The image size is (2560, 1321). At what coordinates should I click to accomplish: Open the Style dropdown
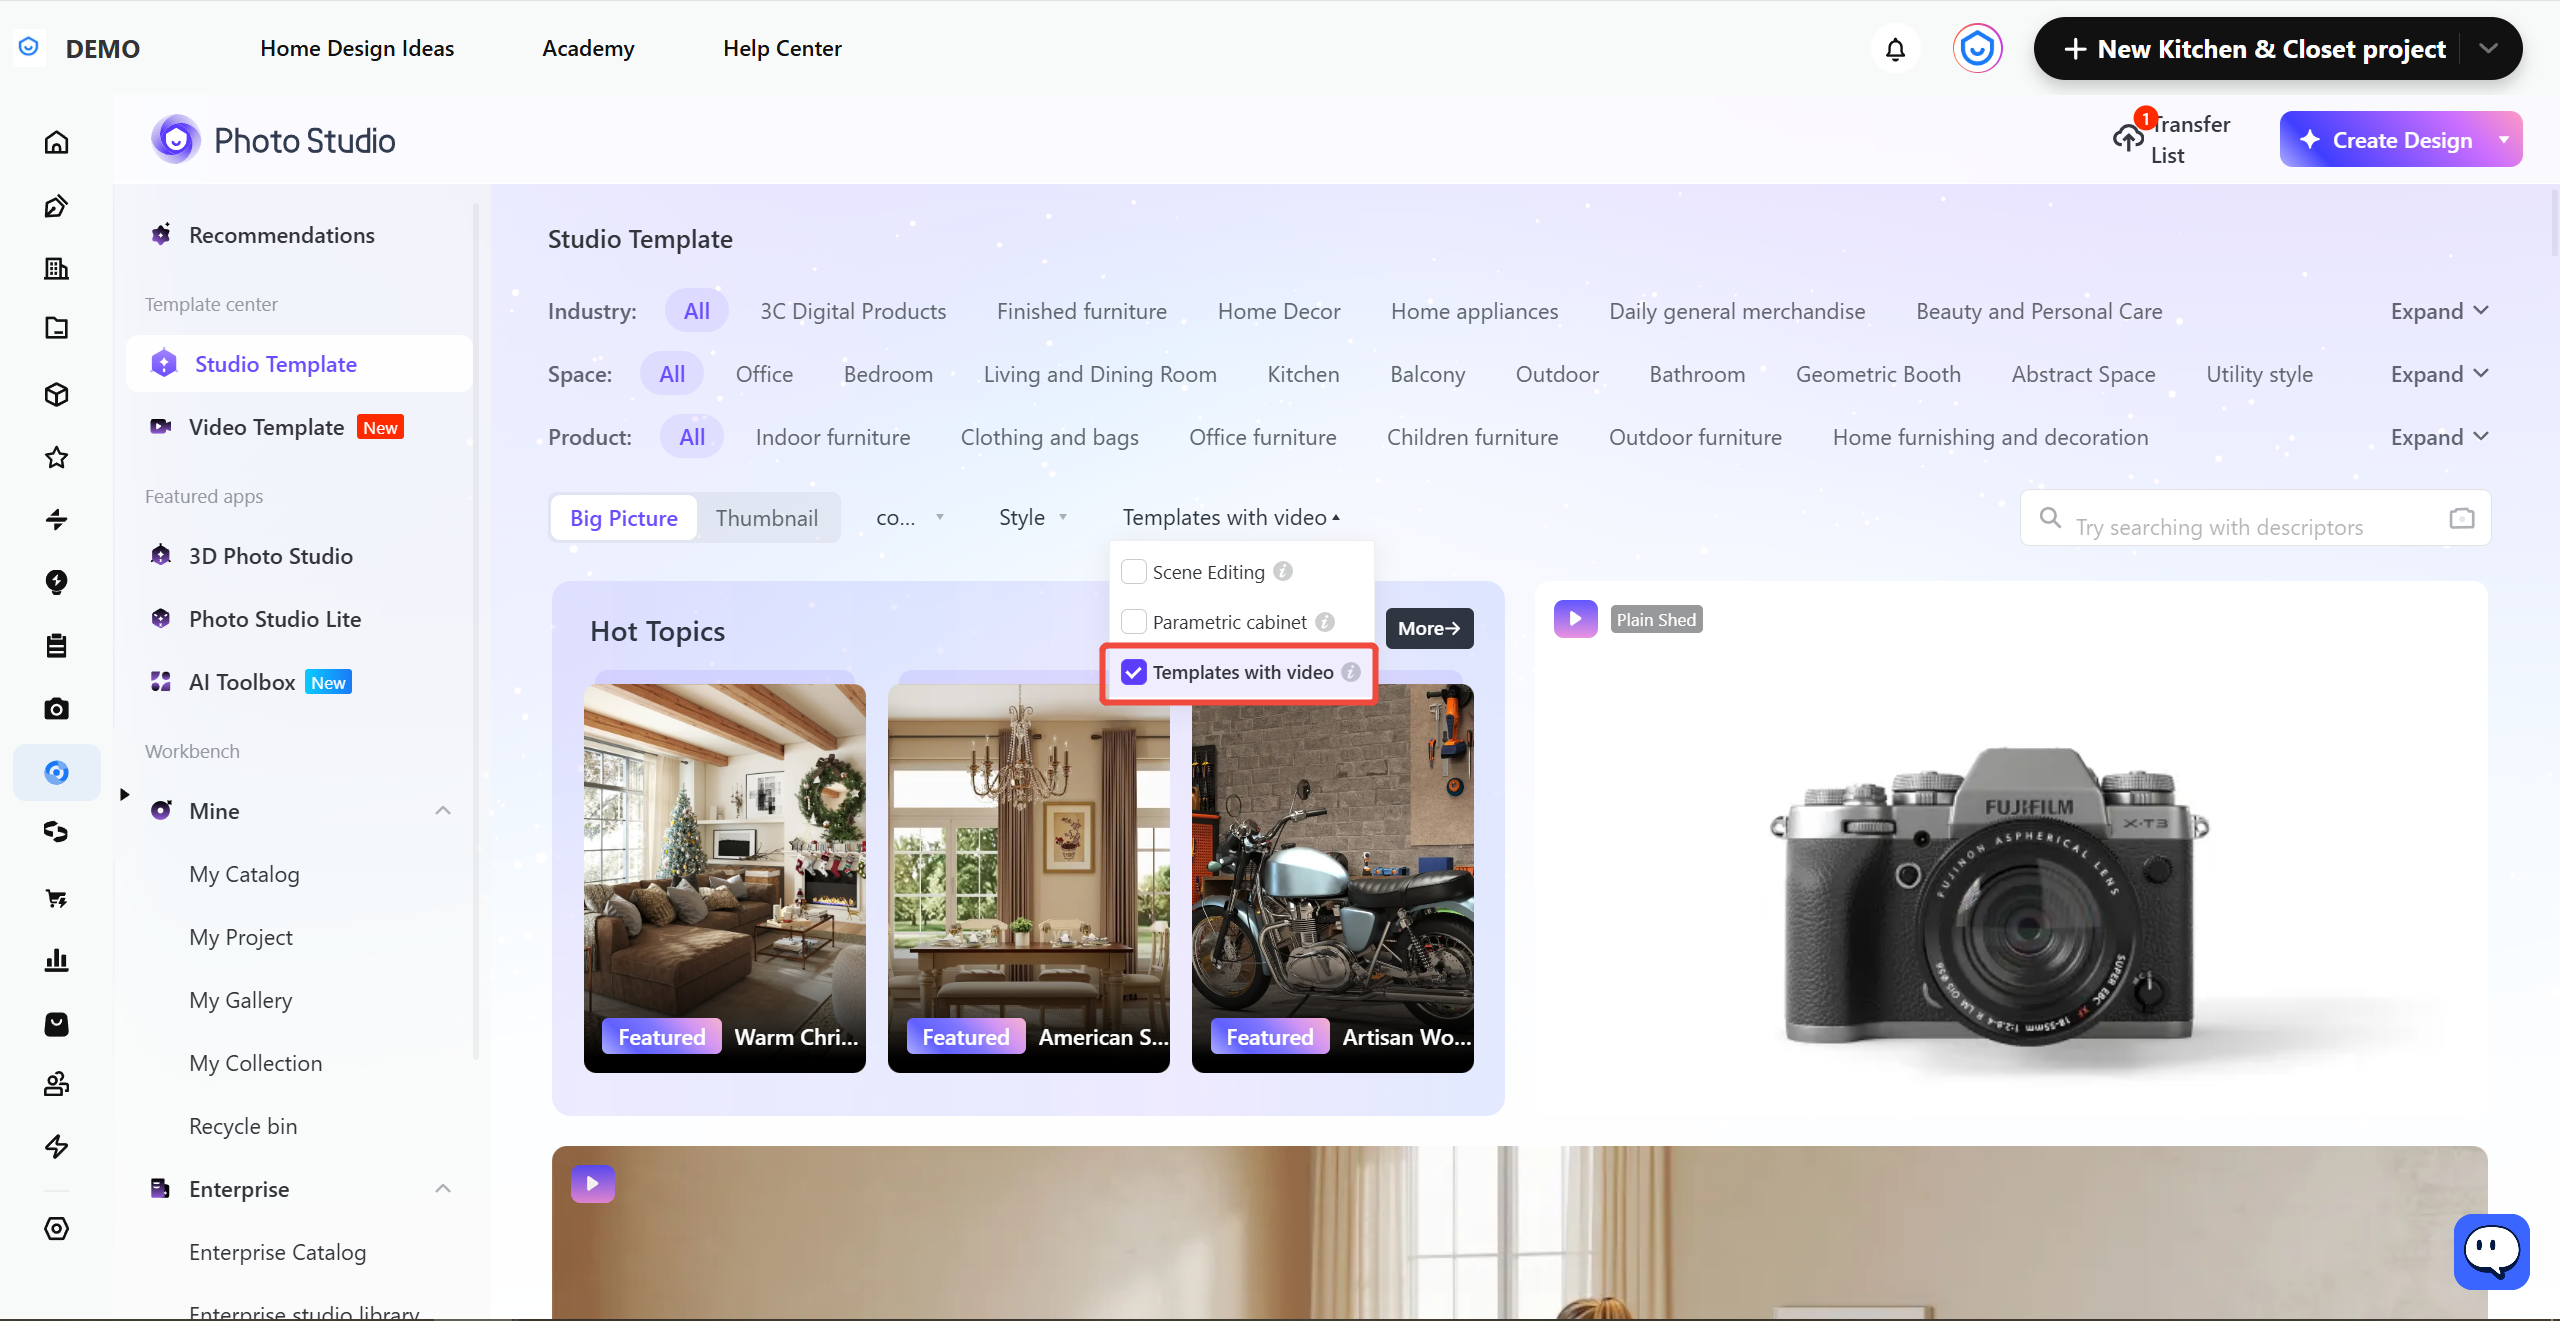(1033, 517)
